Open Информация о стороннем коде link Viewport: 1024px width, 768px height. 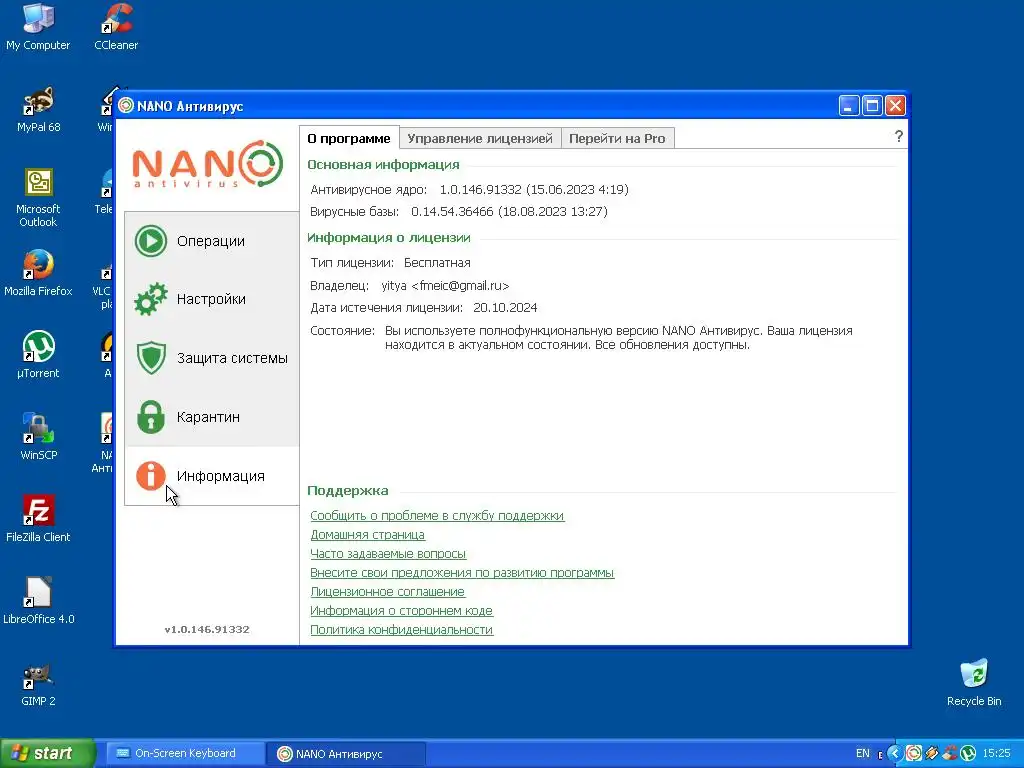(401, 611)
